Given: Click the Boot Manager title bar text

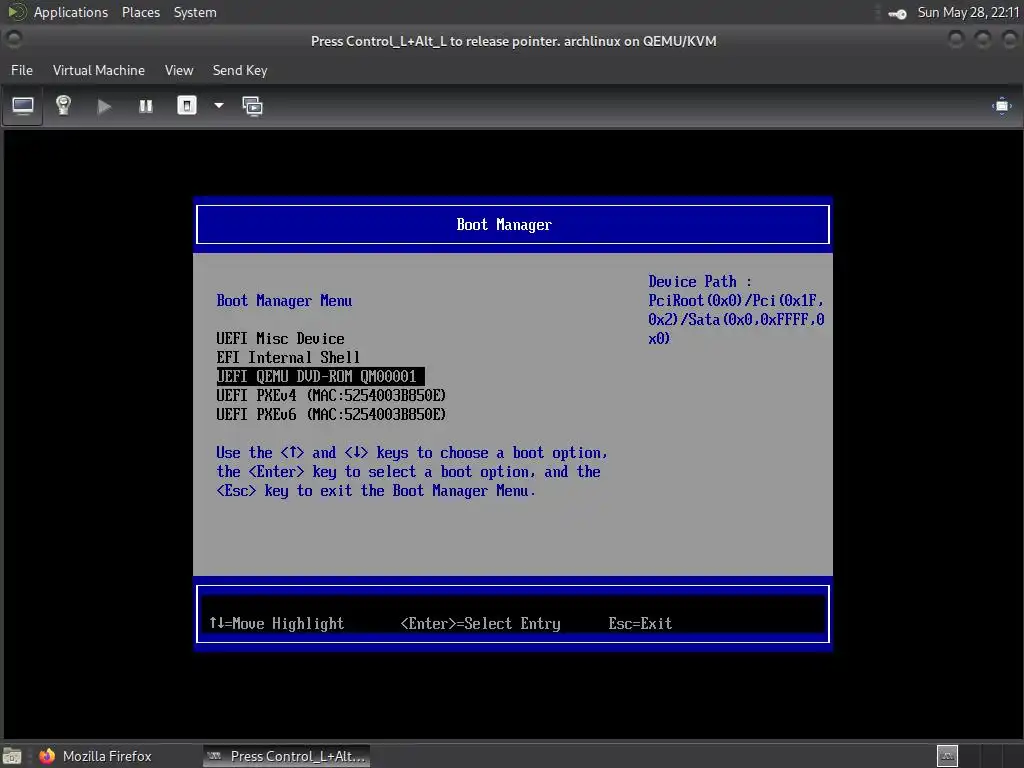Looking at the screenshot, I should (504, 225).
